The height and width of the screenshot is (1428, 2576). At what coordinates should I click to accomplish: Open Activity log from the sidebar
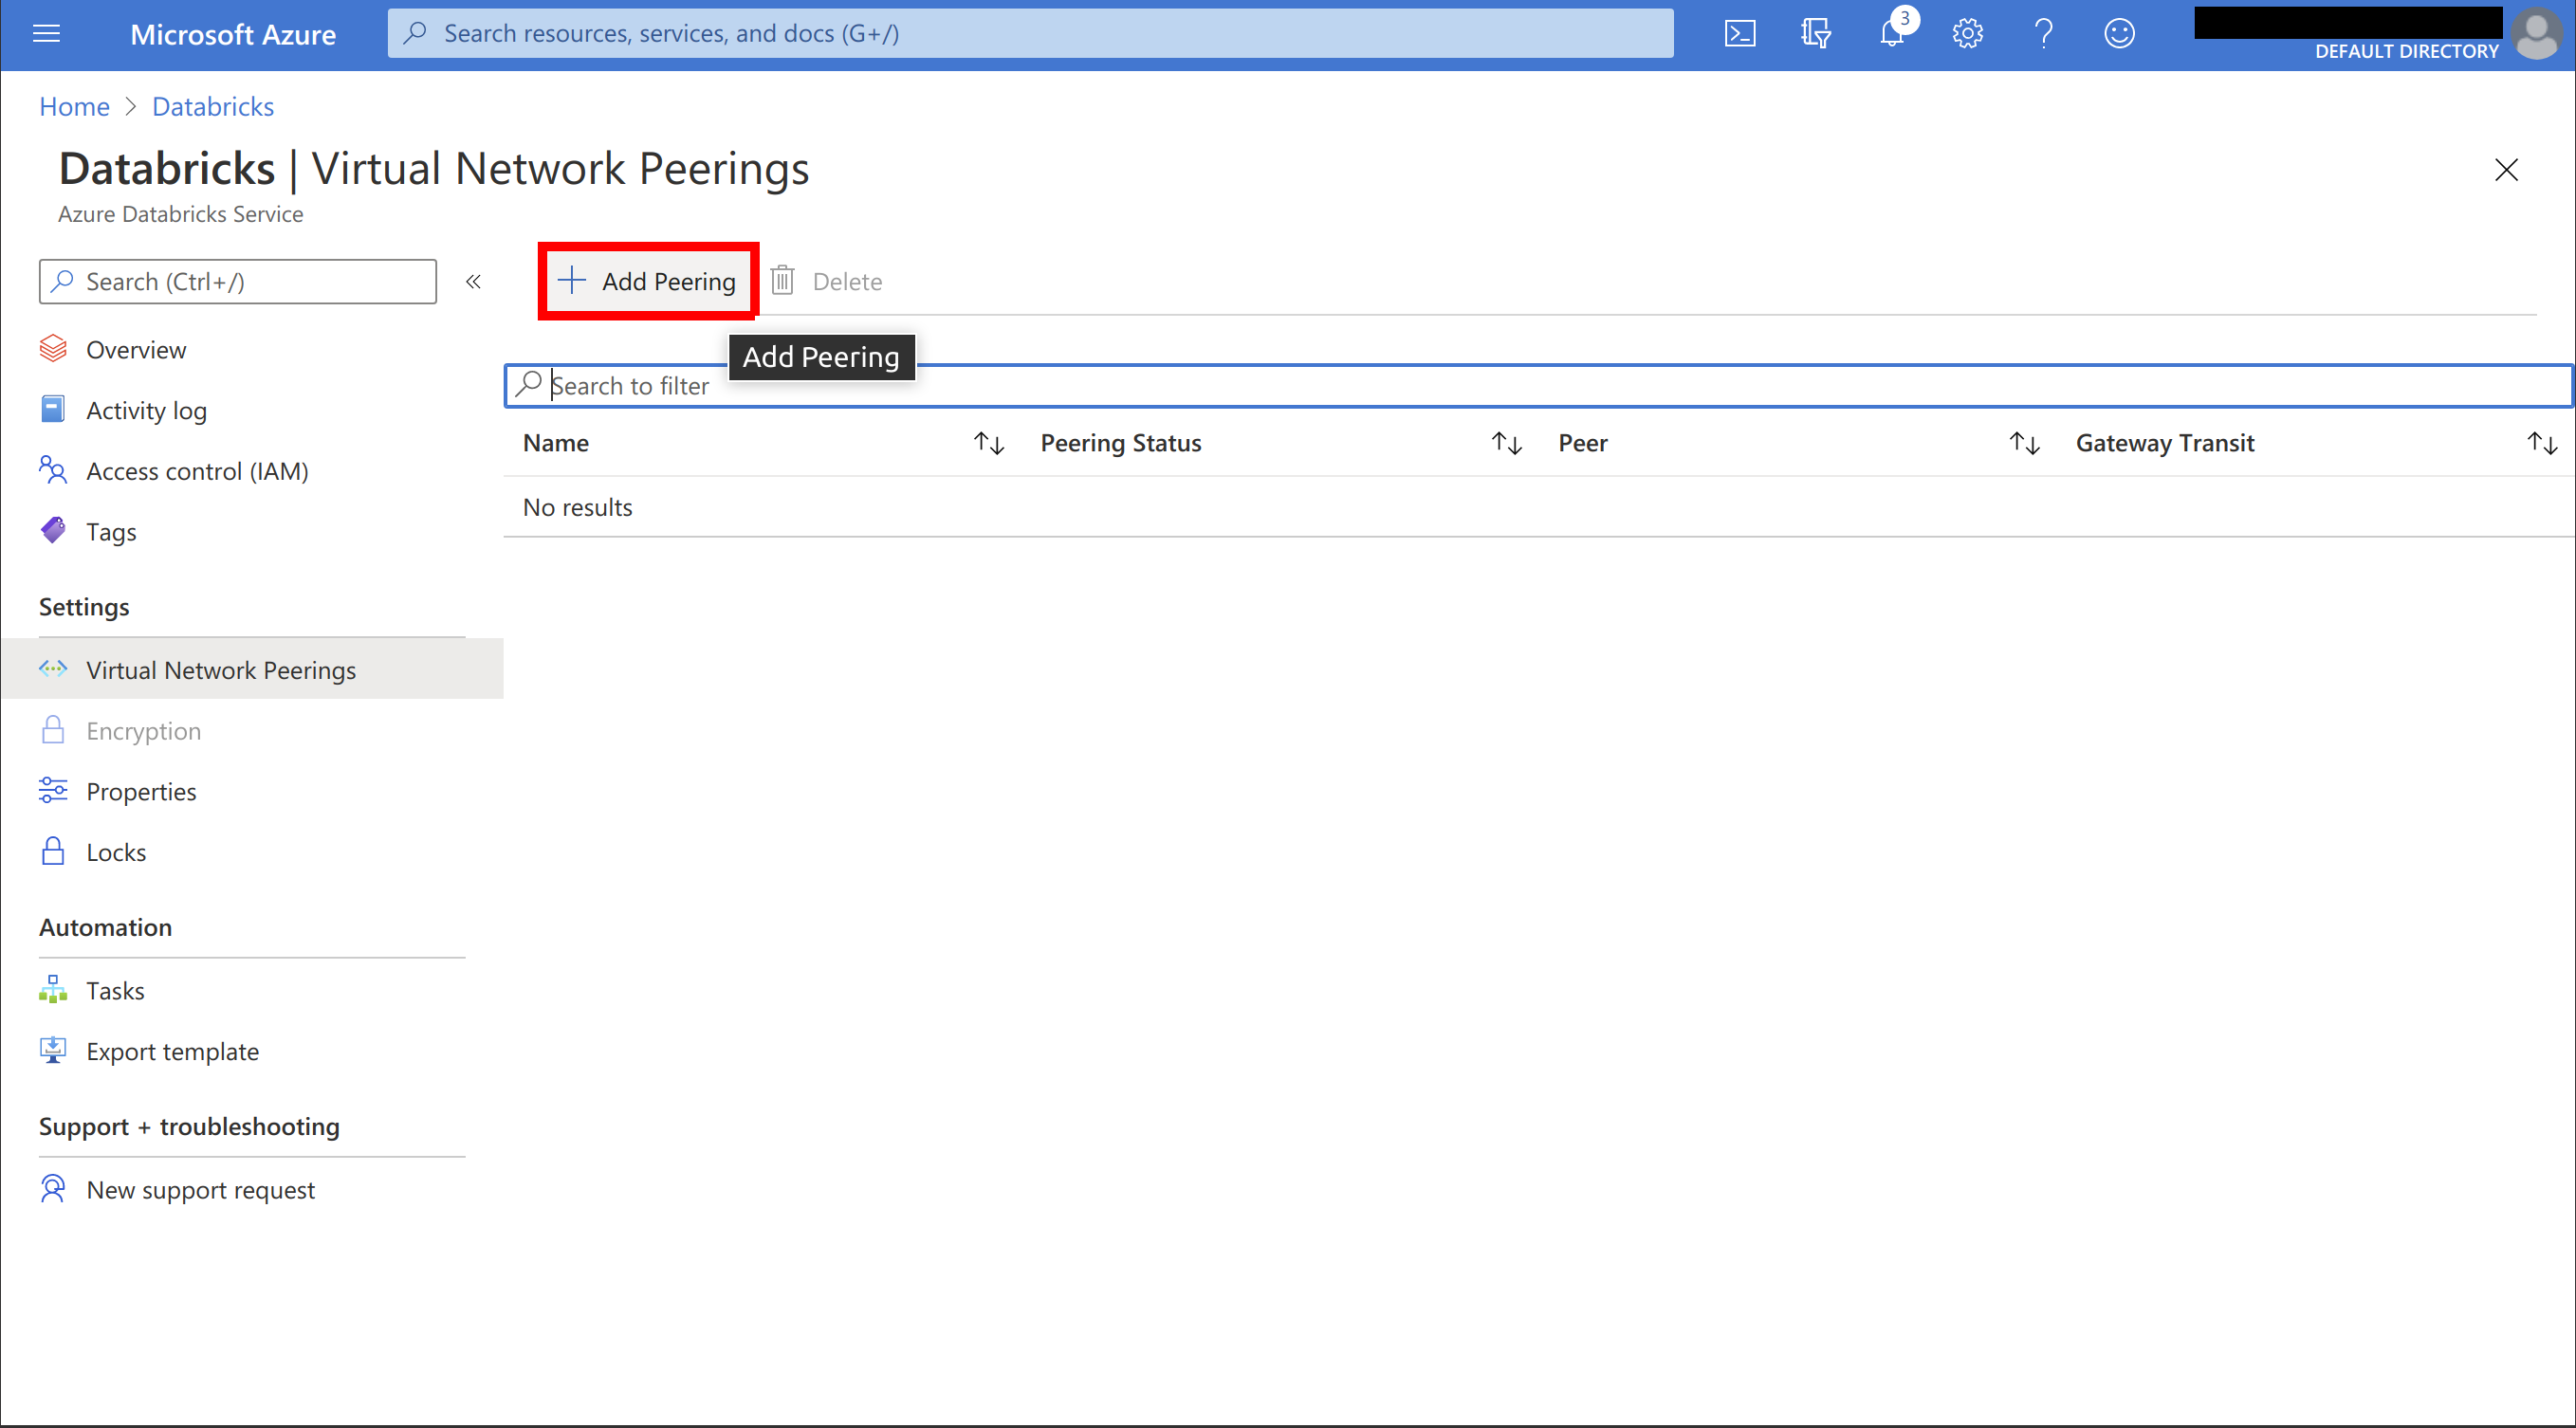coord(146,409)
